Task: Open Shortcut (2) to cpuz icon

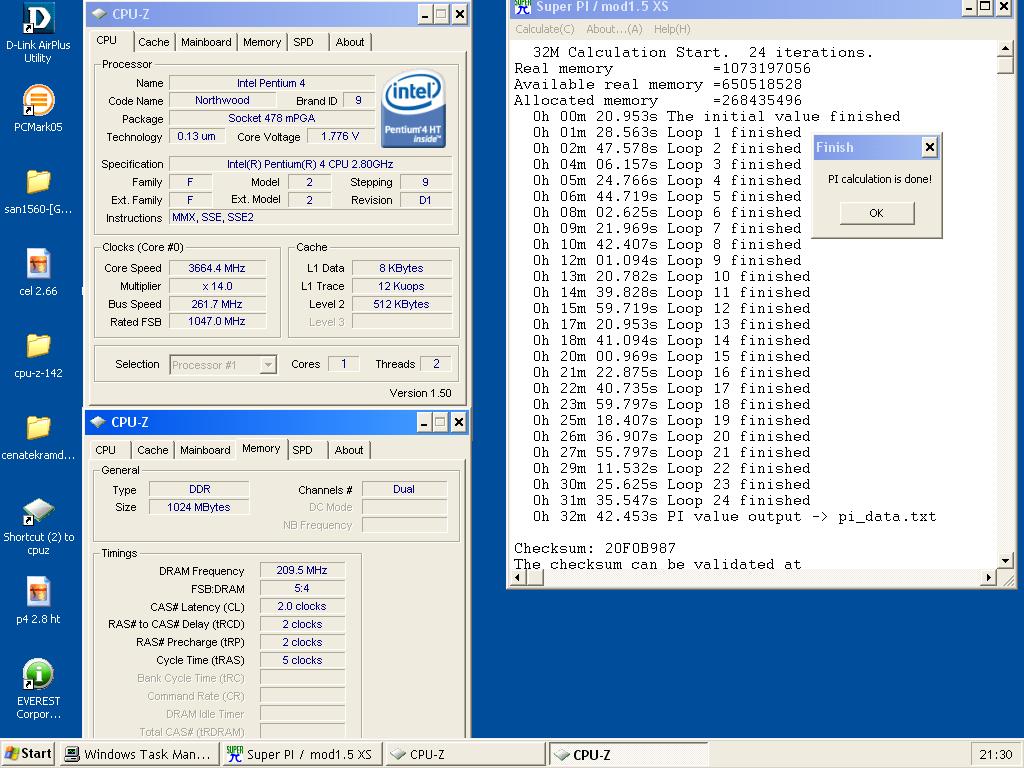Action: pyautogui.click(x=38, y=526)
